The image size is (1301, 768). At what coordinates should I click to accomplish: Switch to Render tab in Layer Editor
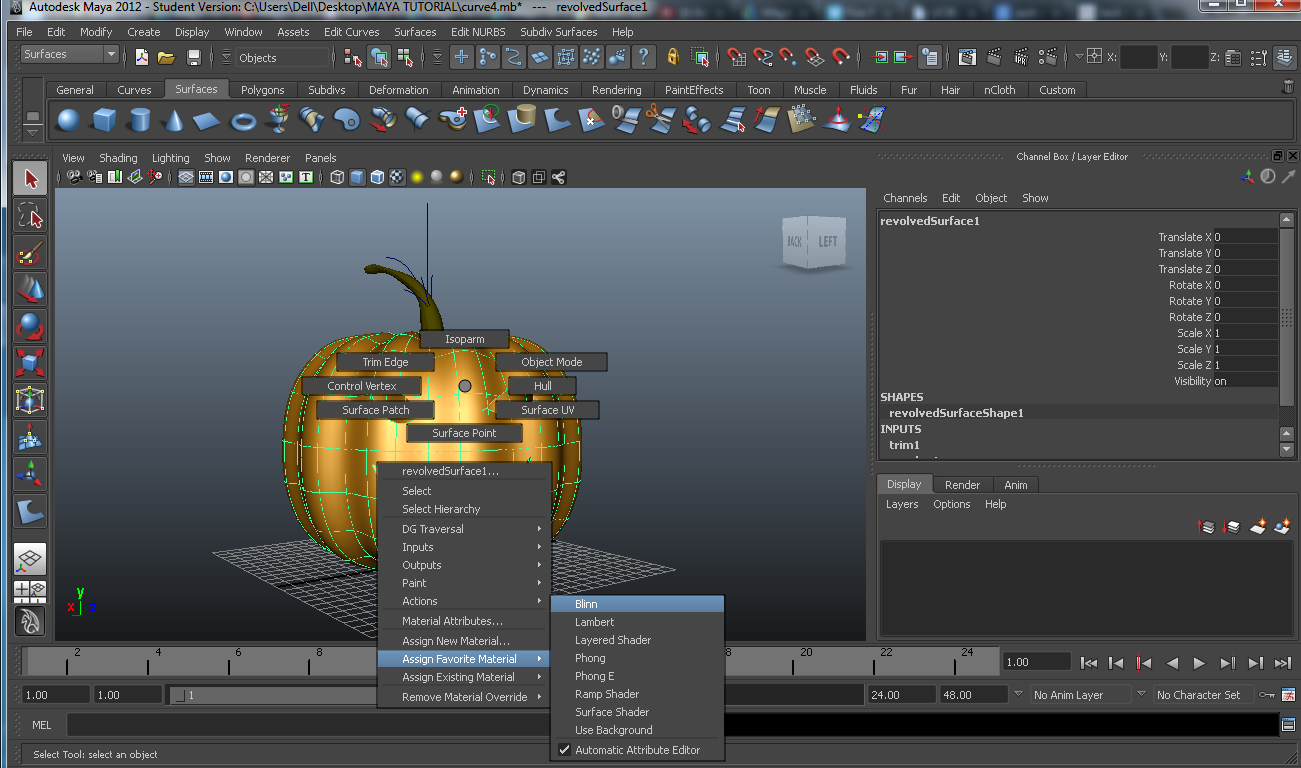(x=962, y=485)
